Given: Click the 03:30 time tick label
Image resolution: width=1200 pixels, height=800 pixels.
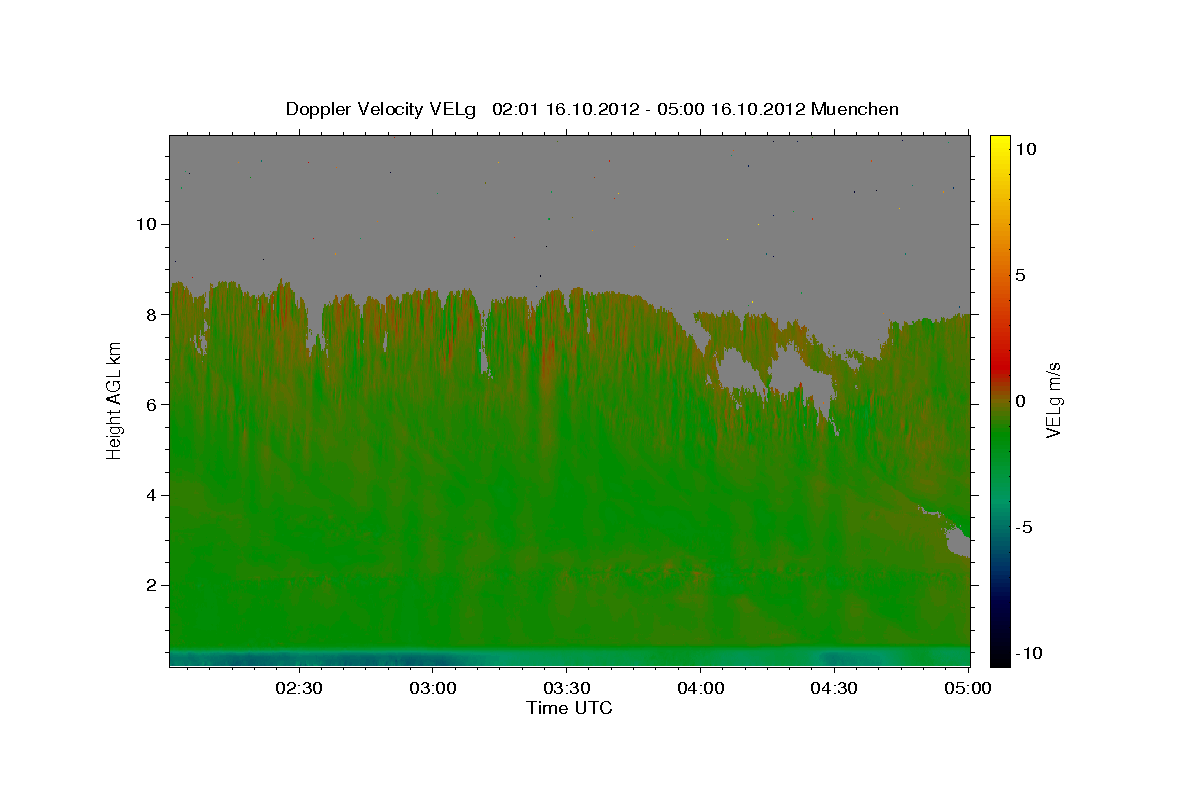Looking at the screenshot, I should (566, 688).
